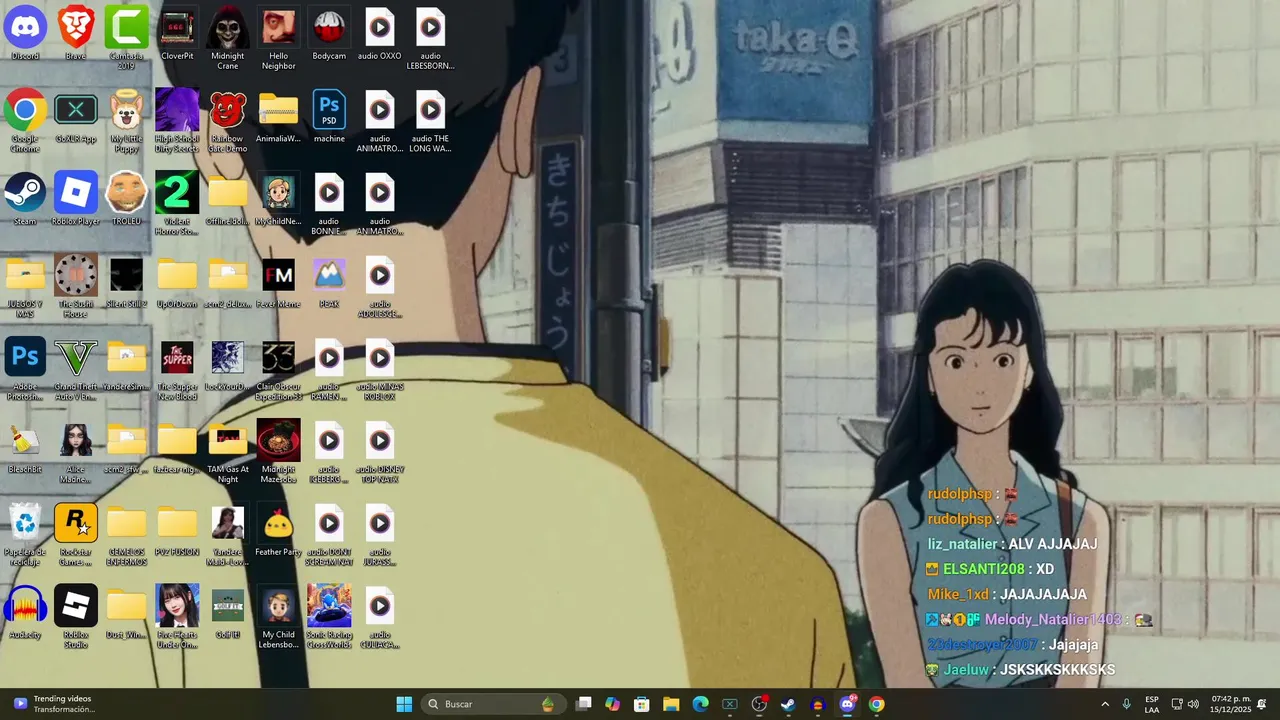Select the Alice Madness desktop icon

coord(76,452)
